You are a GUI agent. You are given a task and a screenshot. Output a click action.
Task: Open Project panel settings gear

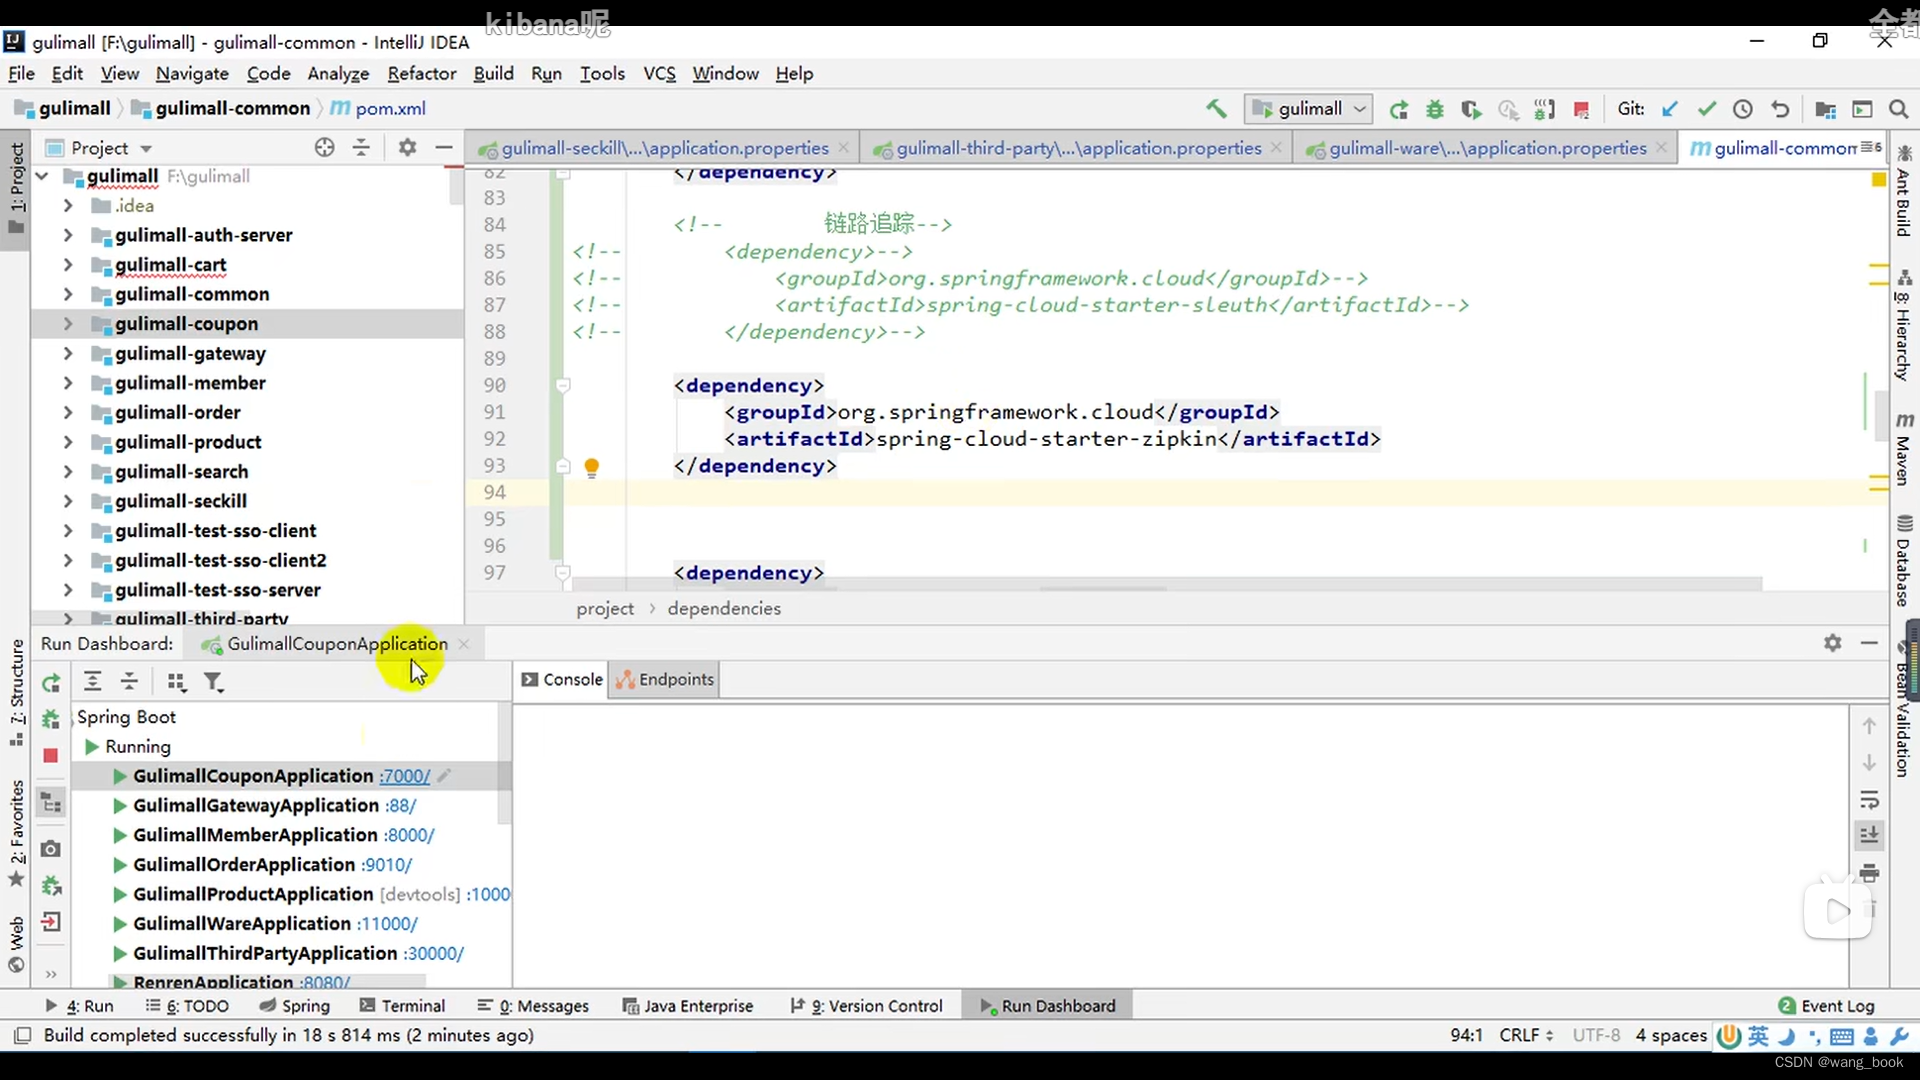(x=407, y=148)
